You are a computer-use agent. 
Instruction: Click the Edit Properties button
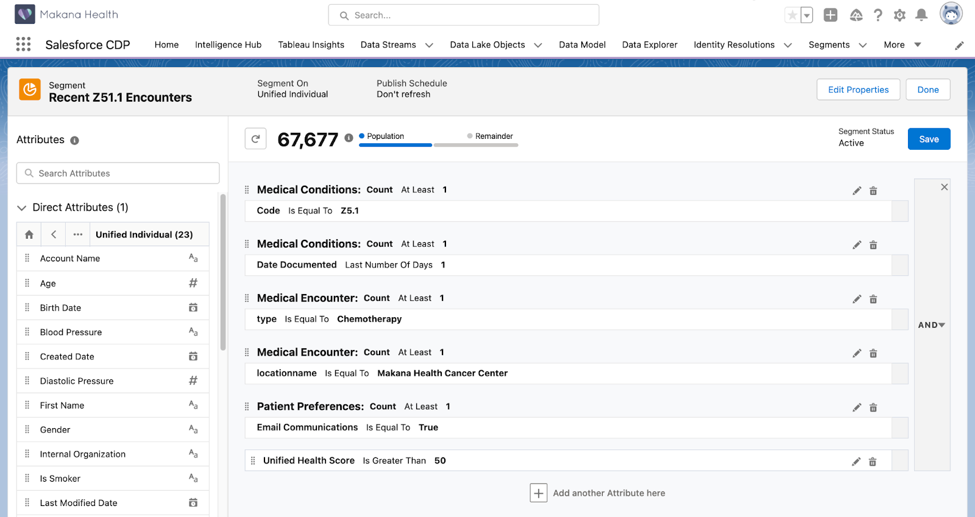(x=858, y=90)
